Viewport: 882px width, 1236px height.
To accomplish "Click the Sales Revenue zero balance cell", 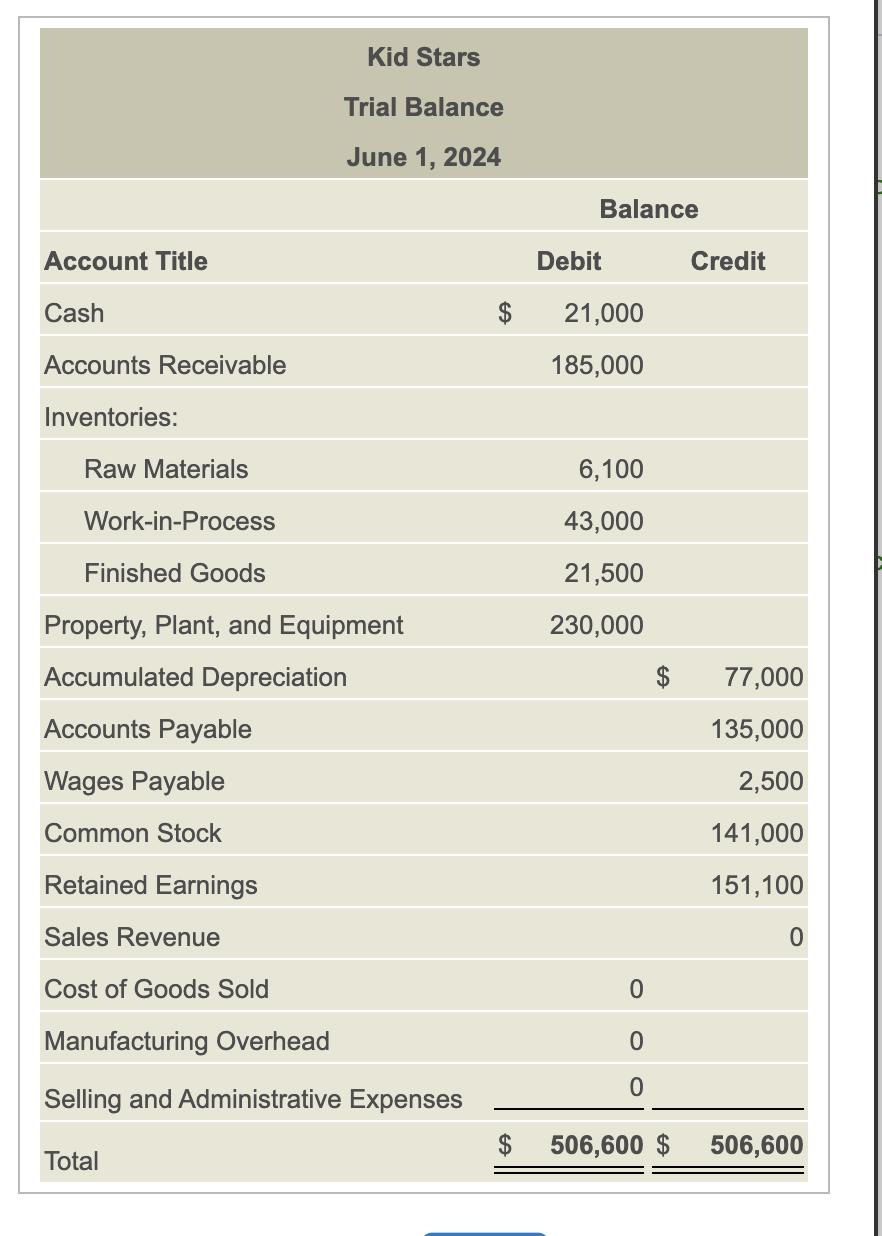I will [x=795, y=937].
